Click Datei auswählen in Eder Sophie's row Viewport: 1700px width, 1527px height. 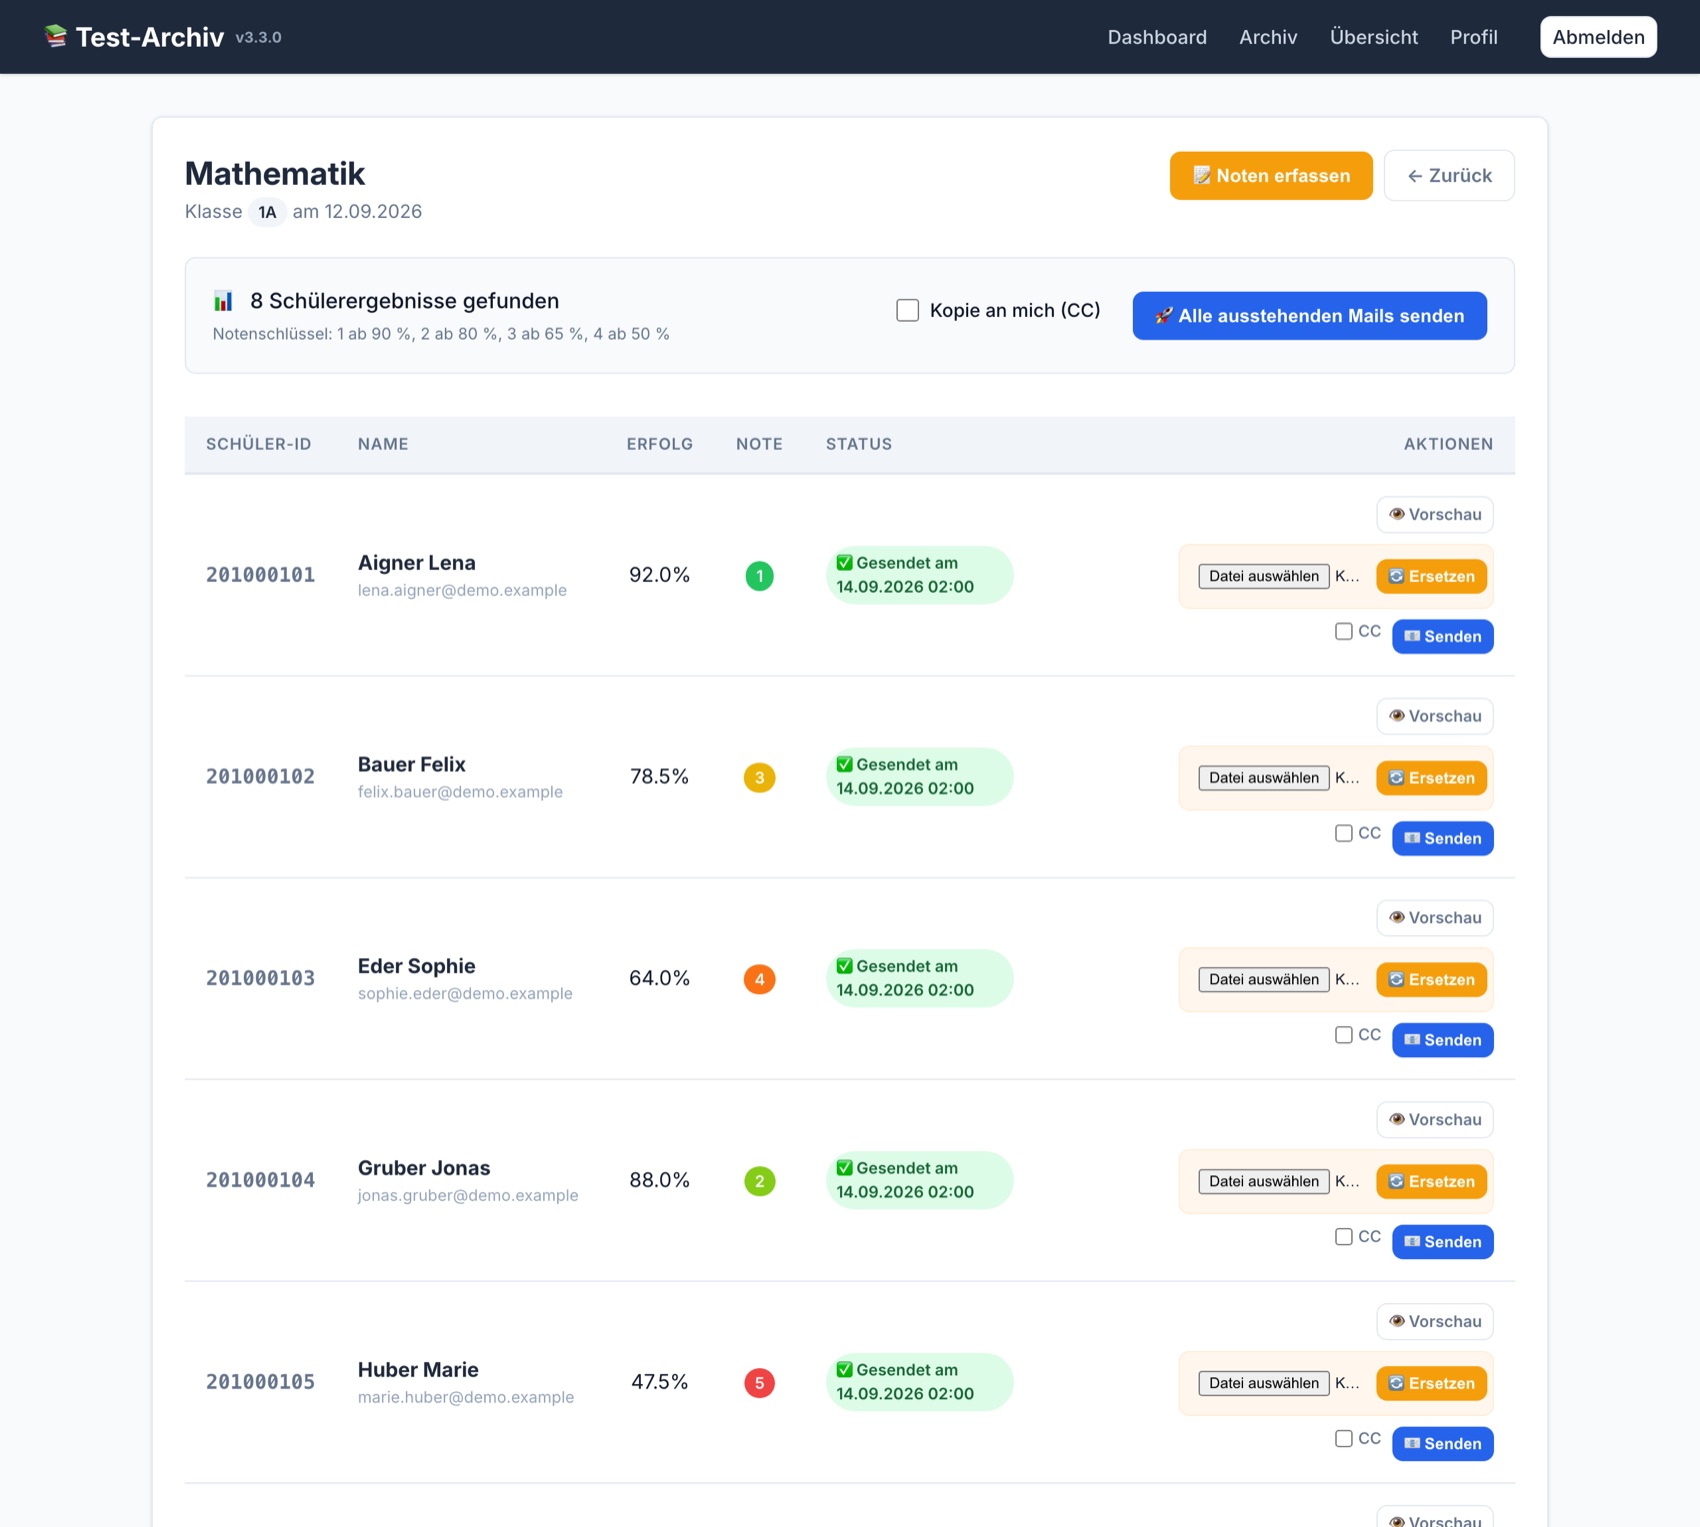1264,980
